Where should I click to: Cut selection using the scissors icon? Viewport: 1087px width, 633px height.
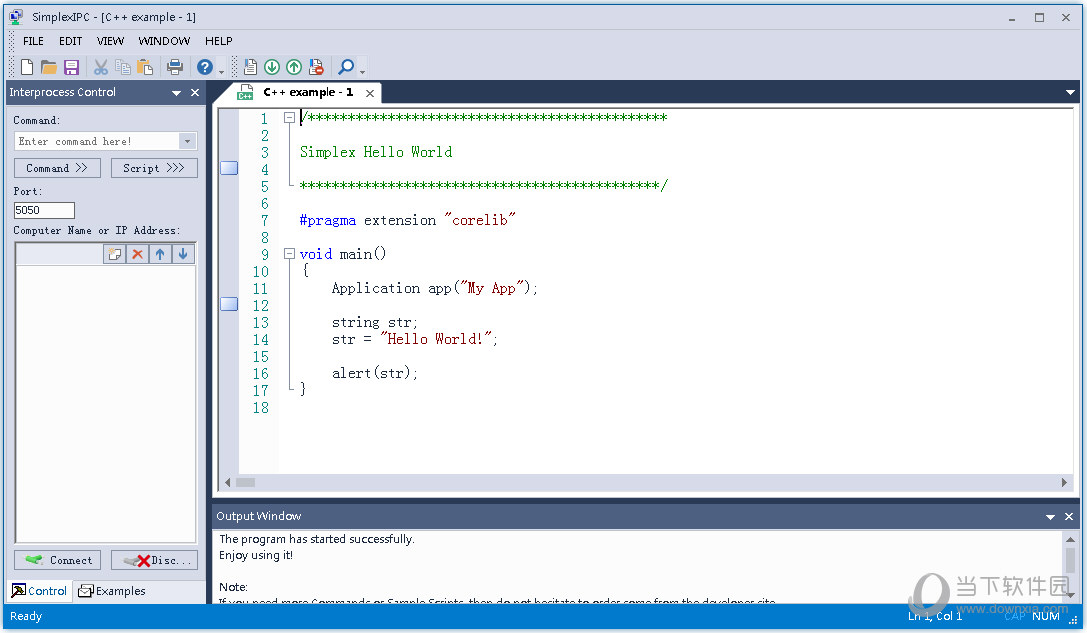coord(101,67)
